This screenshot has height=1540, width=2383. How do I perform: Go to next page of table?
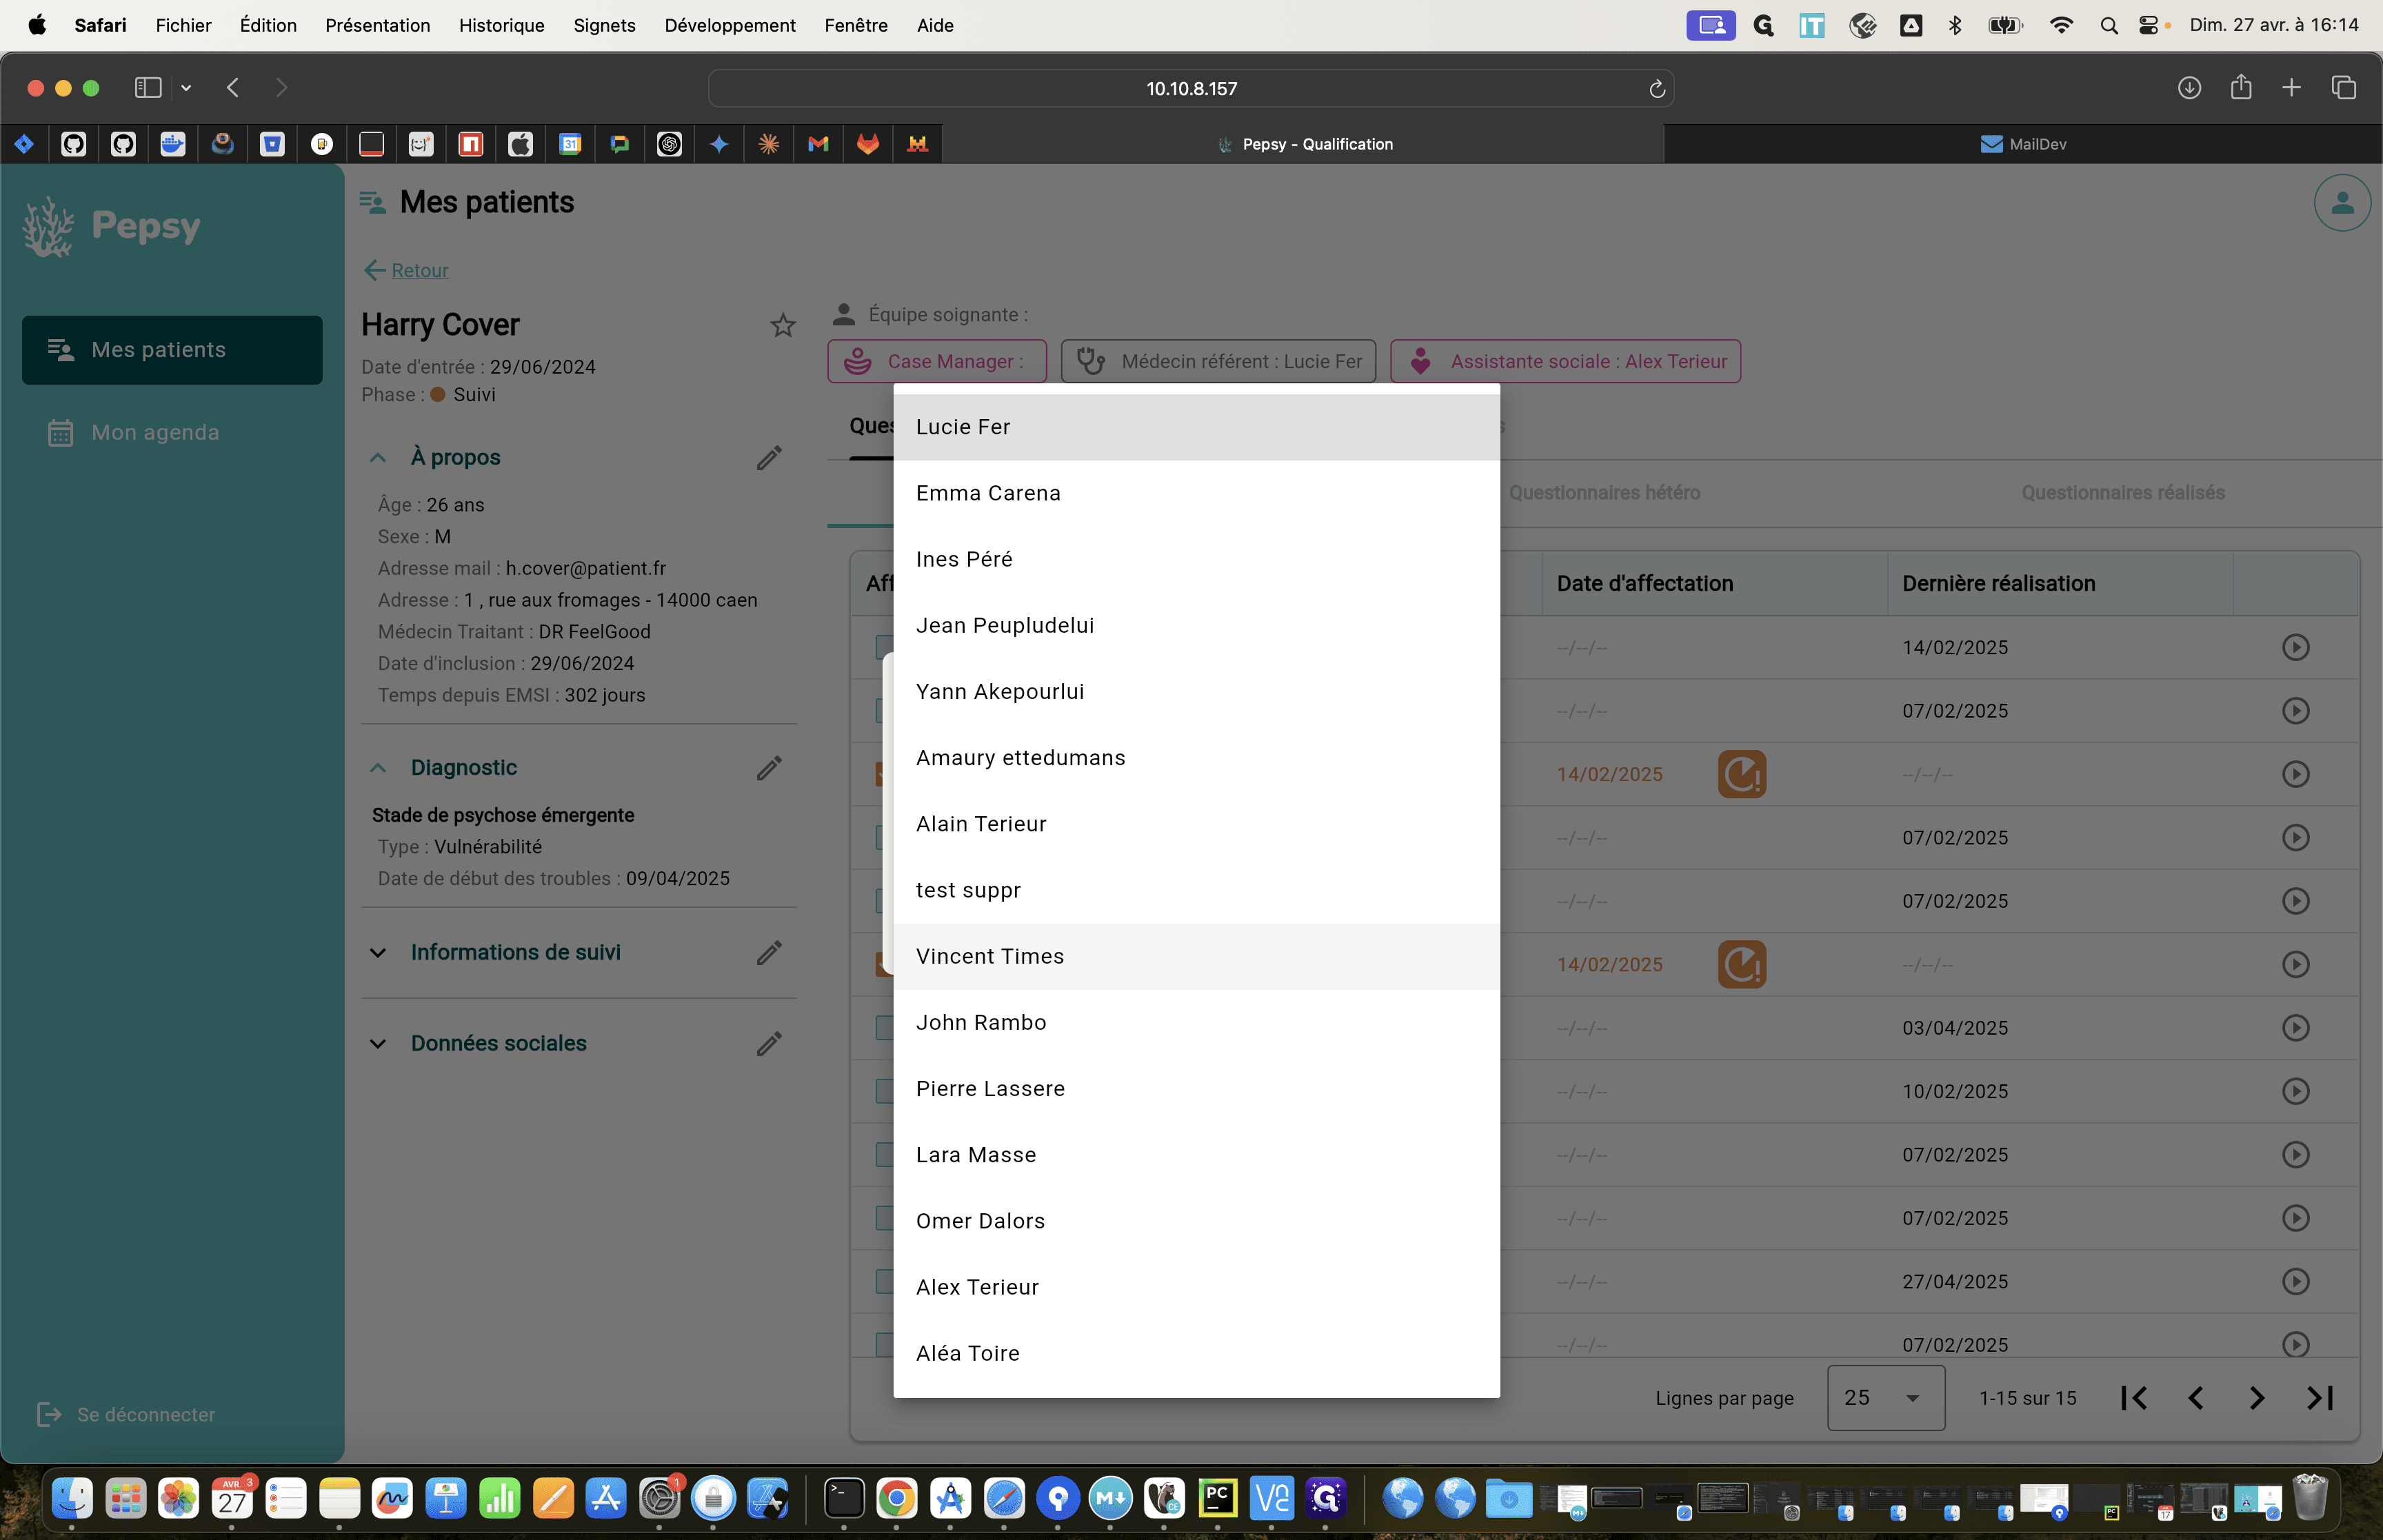[x=2257, y=1398]
